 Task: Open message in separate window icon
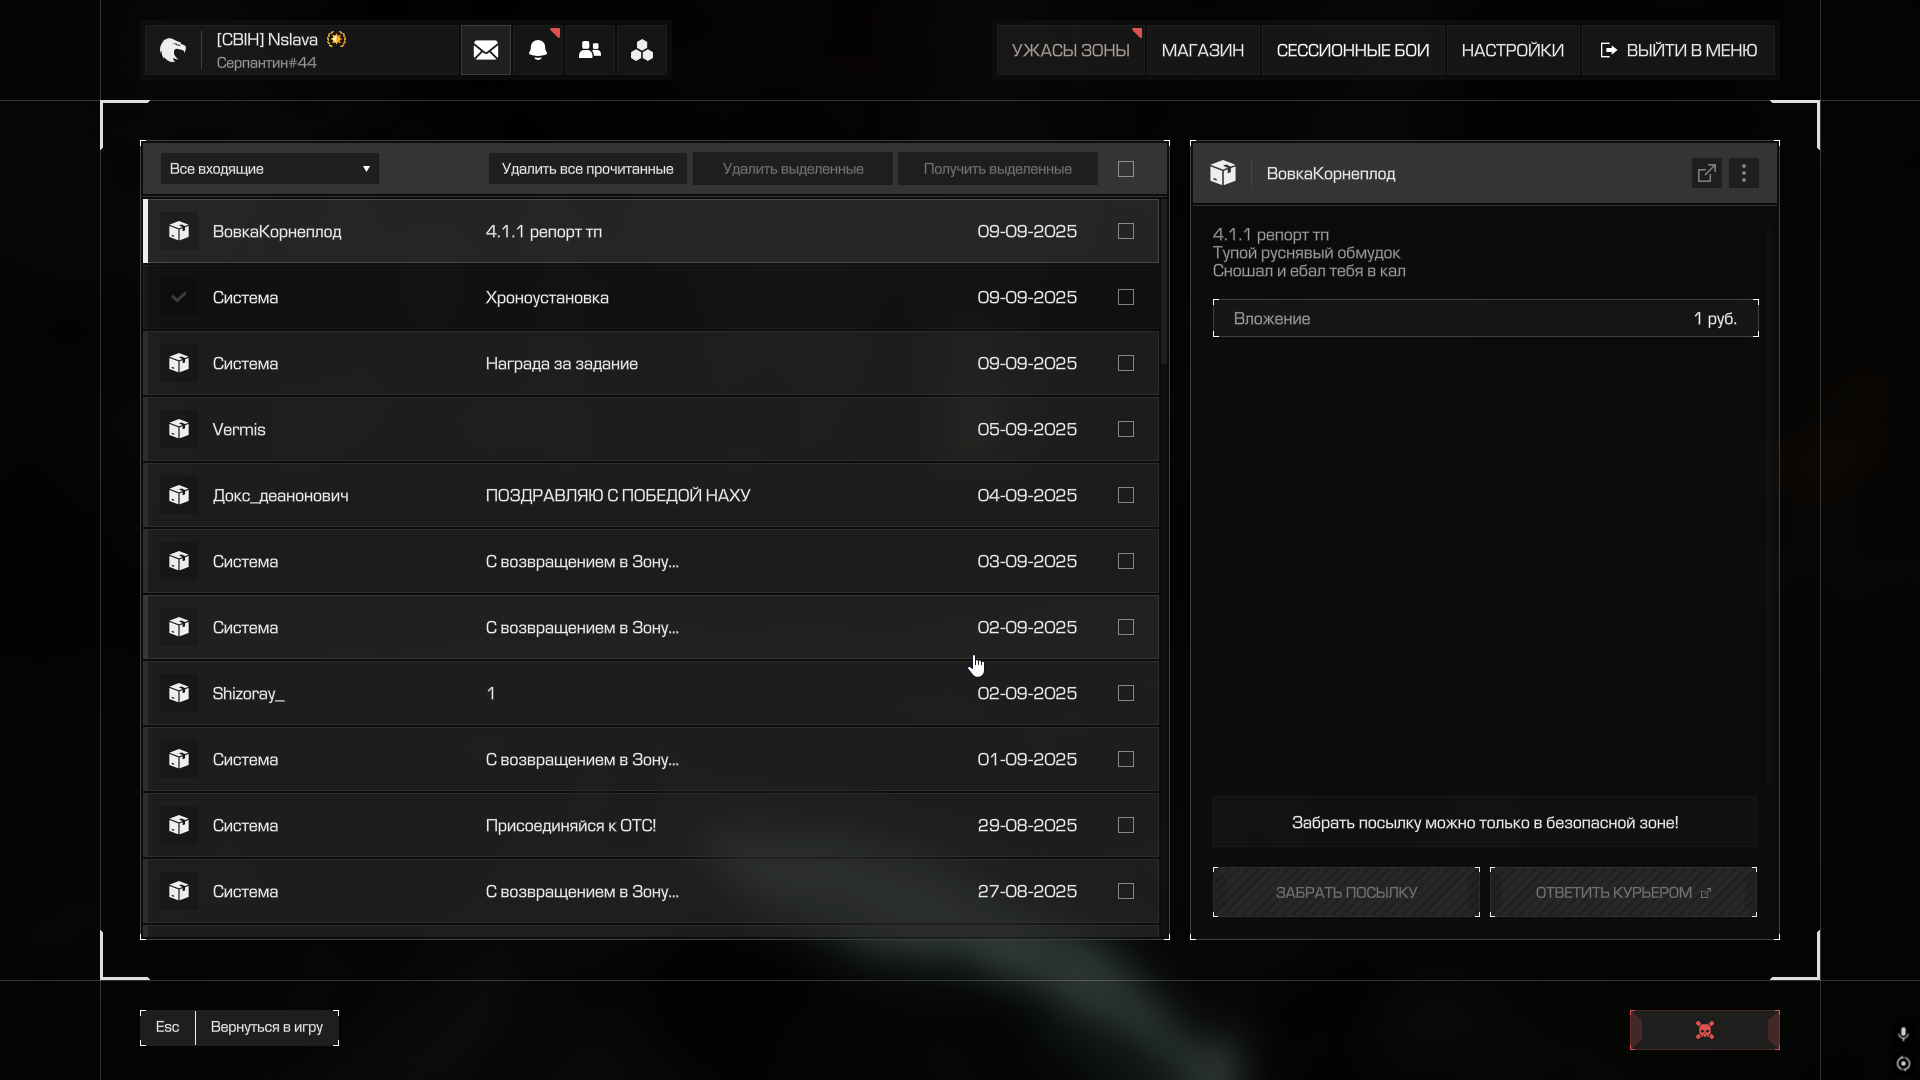[x=1707, y=173]
